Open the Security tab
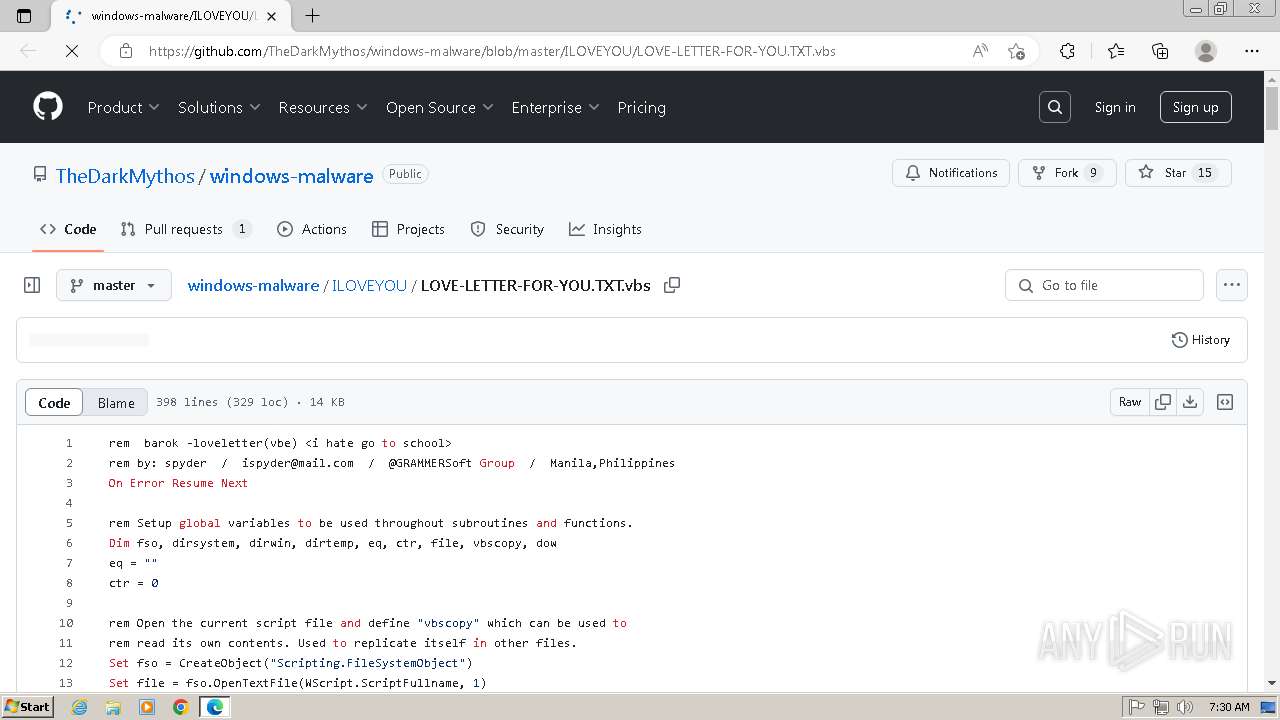 [x=507, y=229]
